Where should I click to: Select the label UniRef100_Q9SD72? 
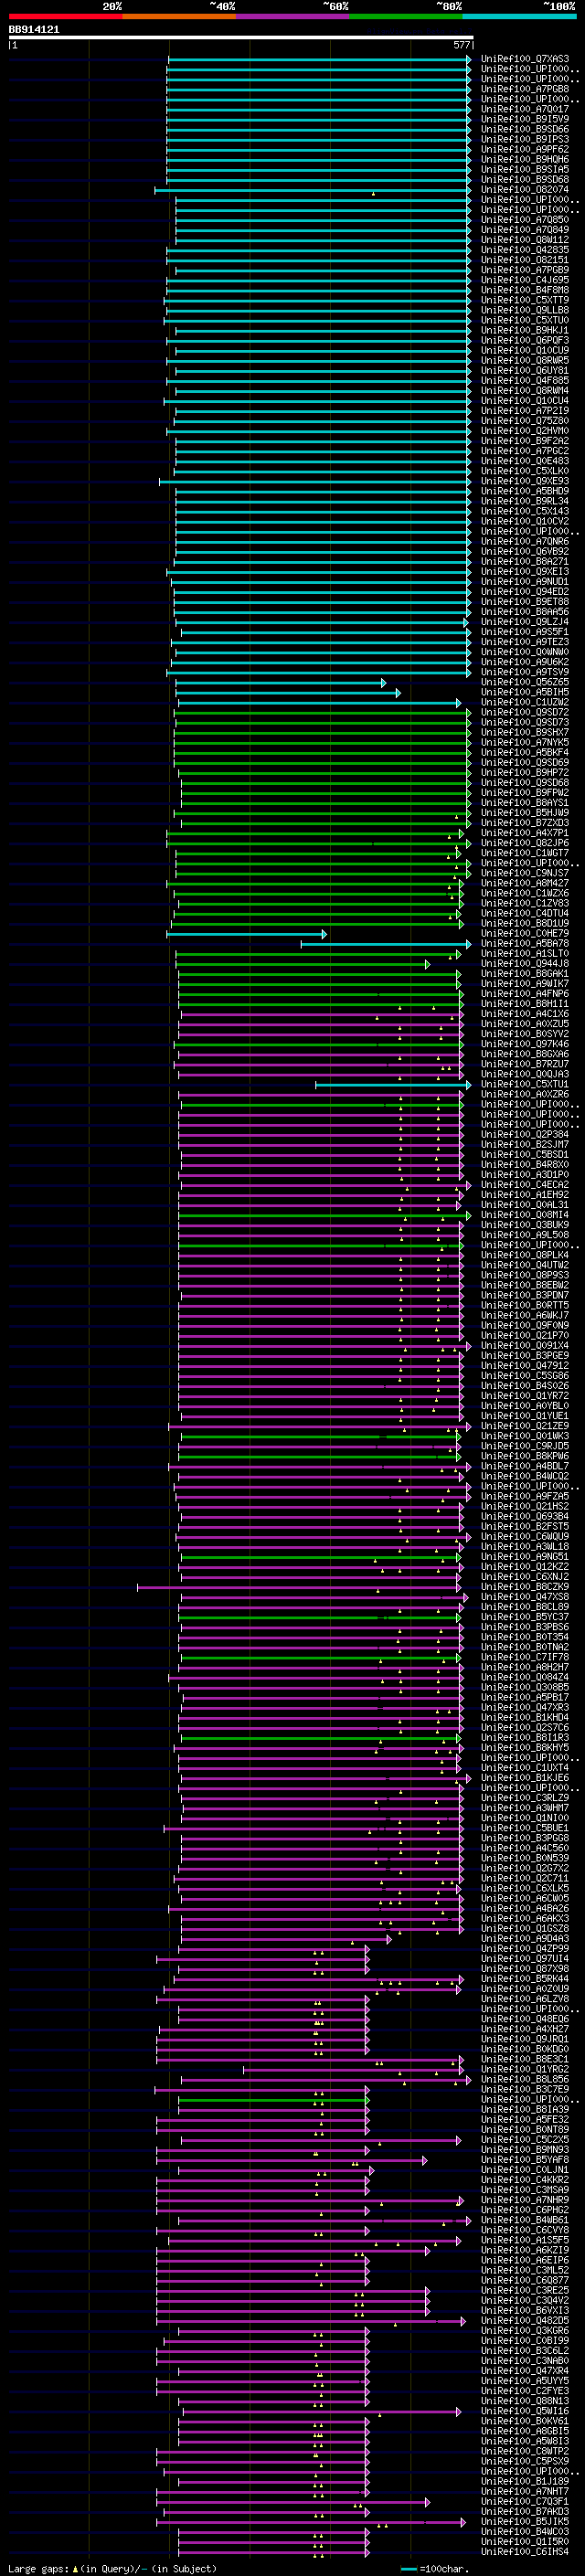click(x=525, y=712)
